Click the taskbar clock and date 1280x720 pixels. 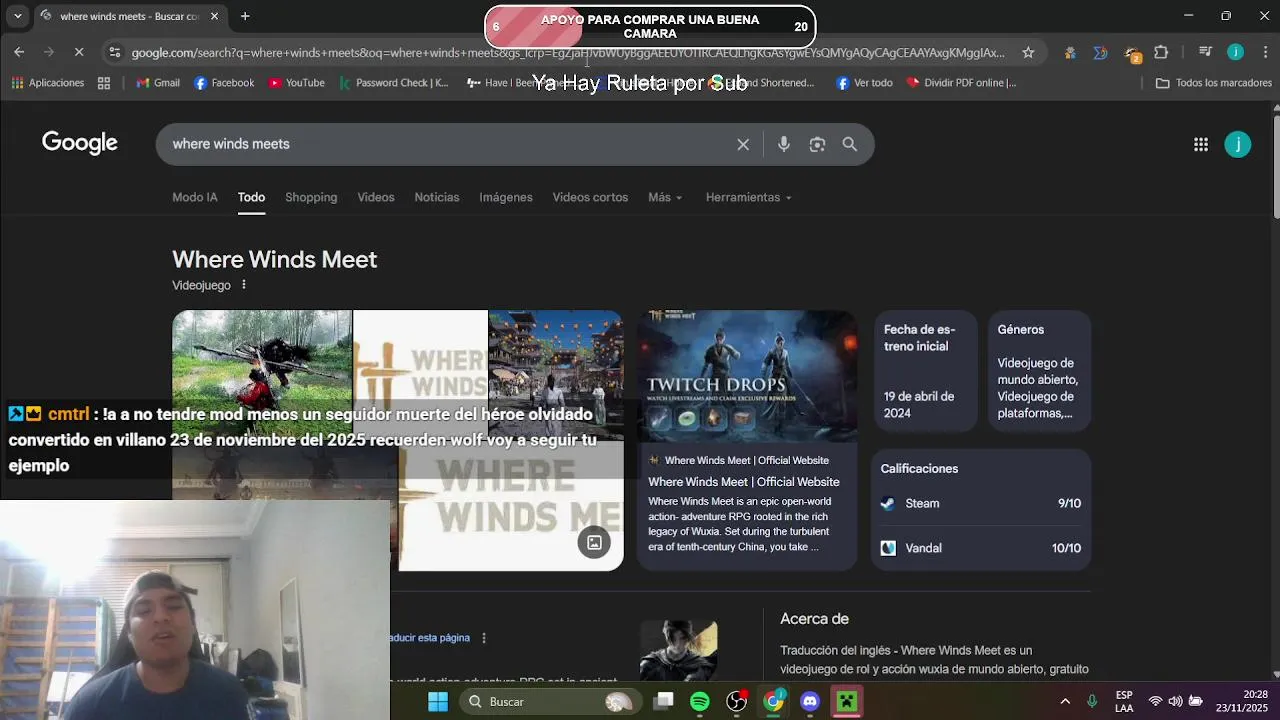pos(1242,701)
